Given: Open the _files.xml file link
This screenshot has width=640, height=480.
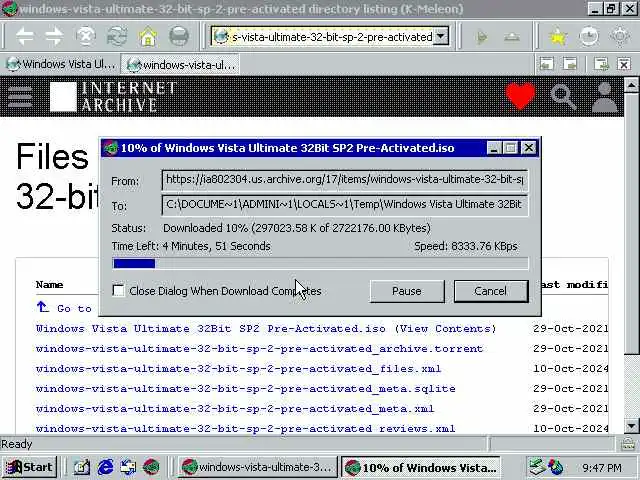Looking at the screenshot, I should tap(238, 369).
